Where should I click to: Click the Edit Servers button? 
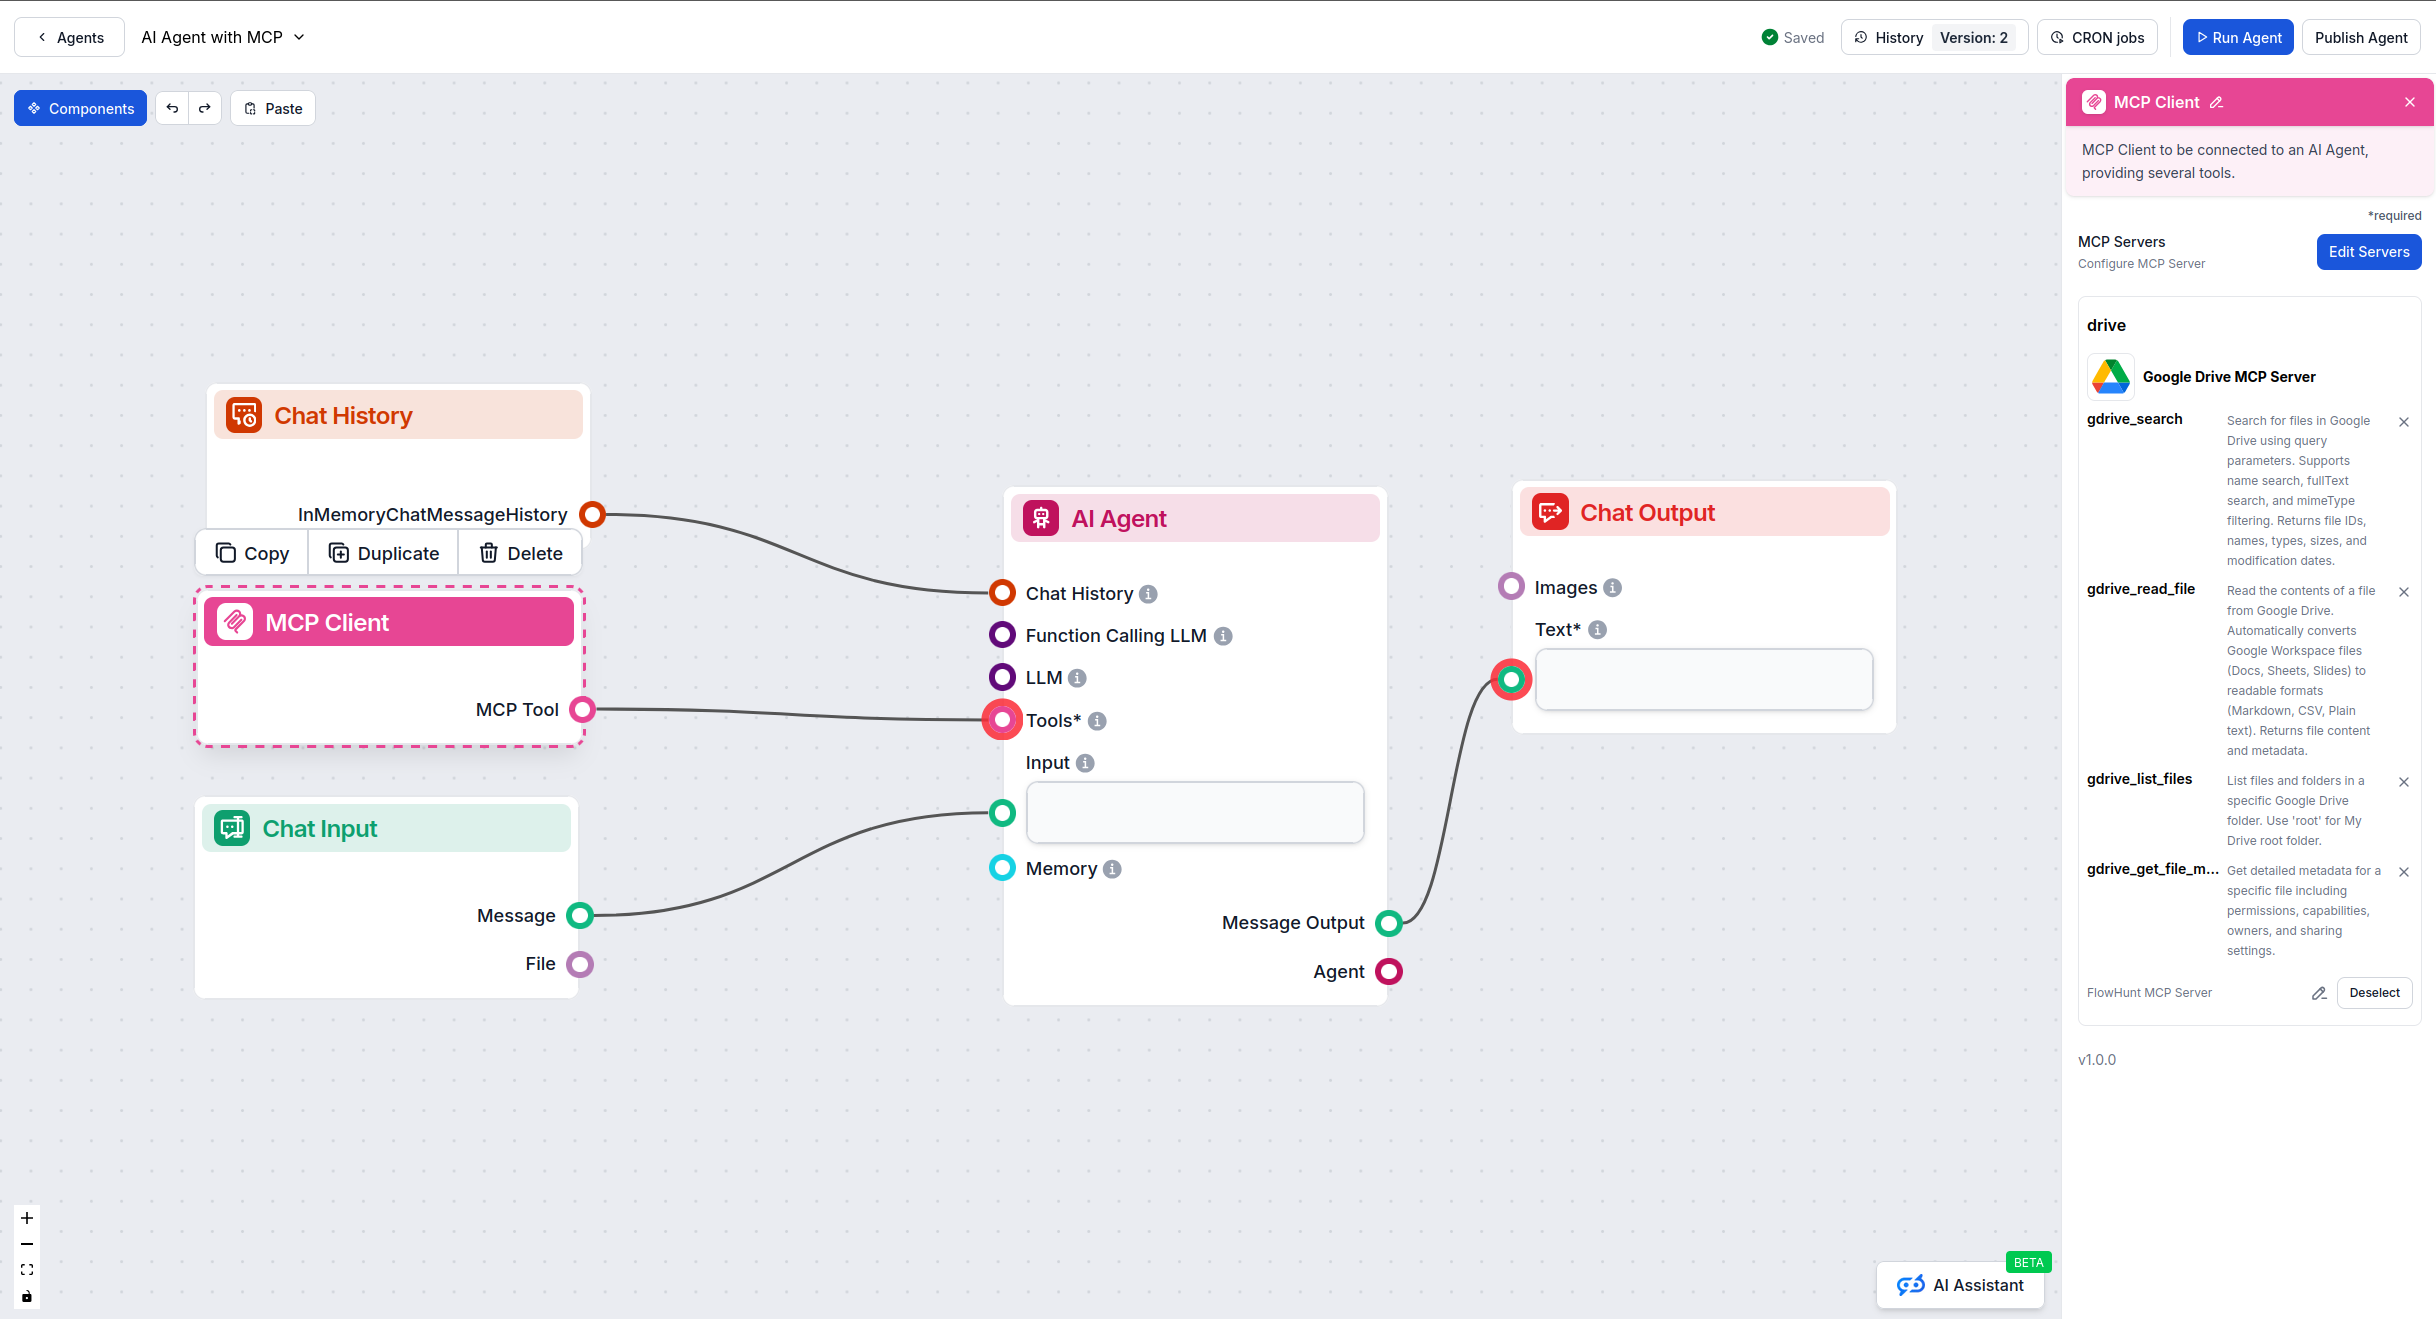[x=2368, y=252]
